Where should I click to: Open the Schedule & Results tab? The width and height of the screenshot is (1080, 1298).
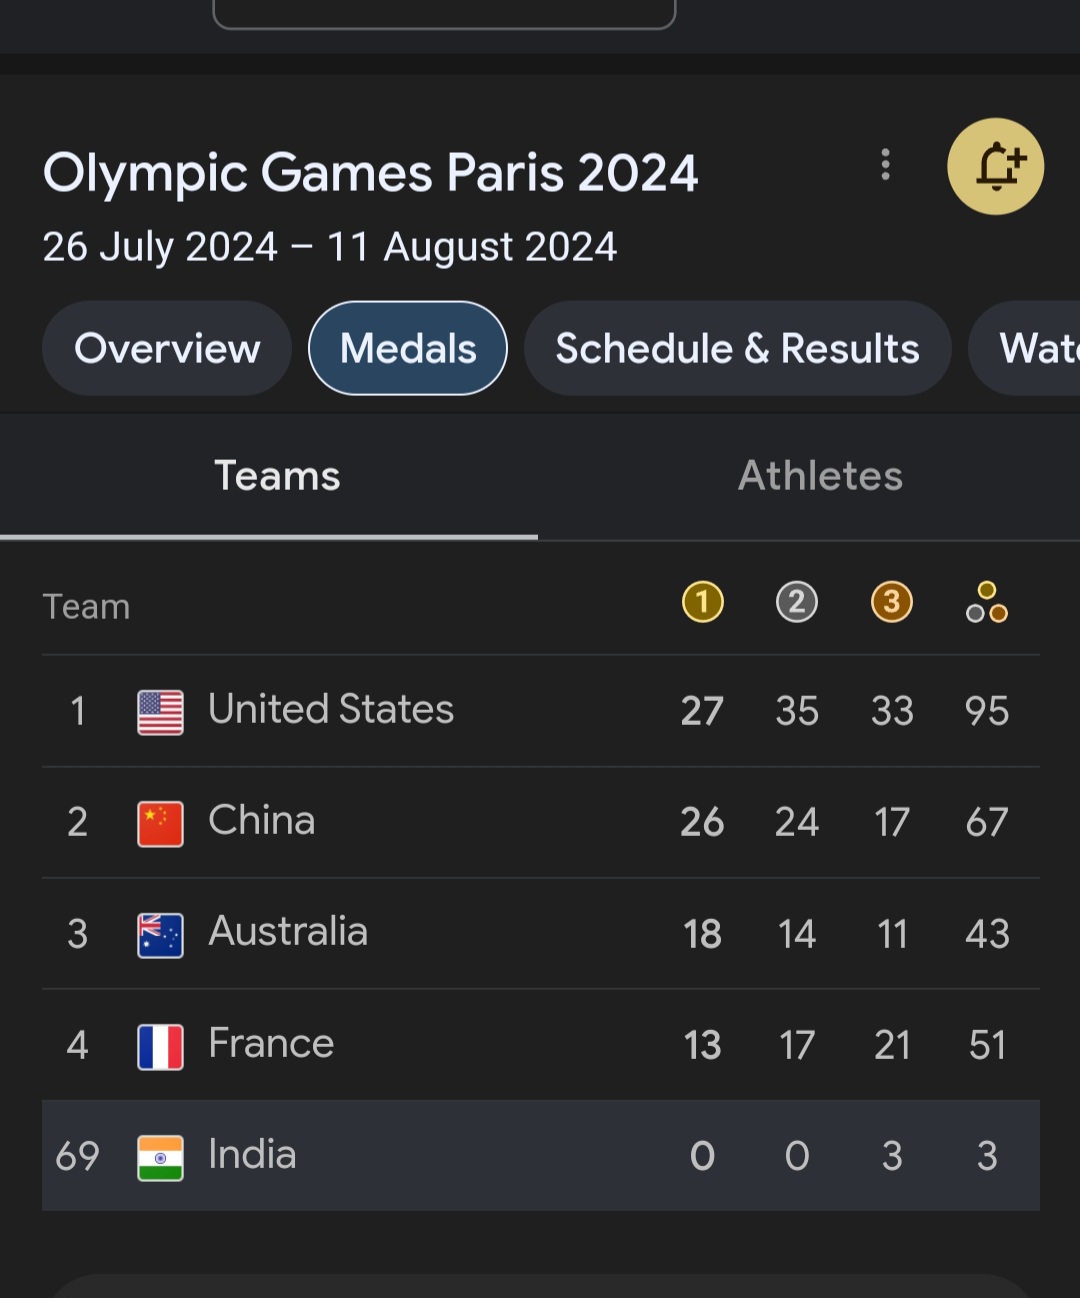tap(737, 348)
